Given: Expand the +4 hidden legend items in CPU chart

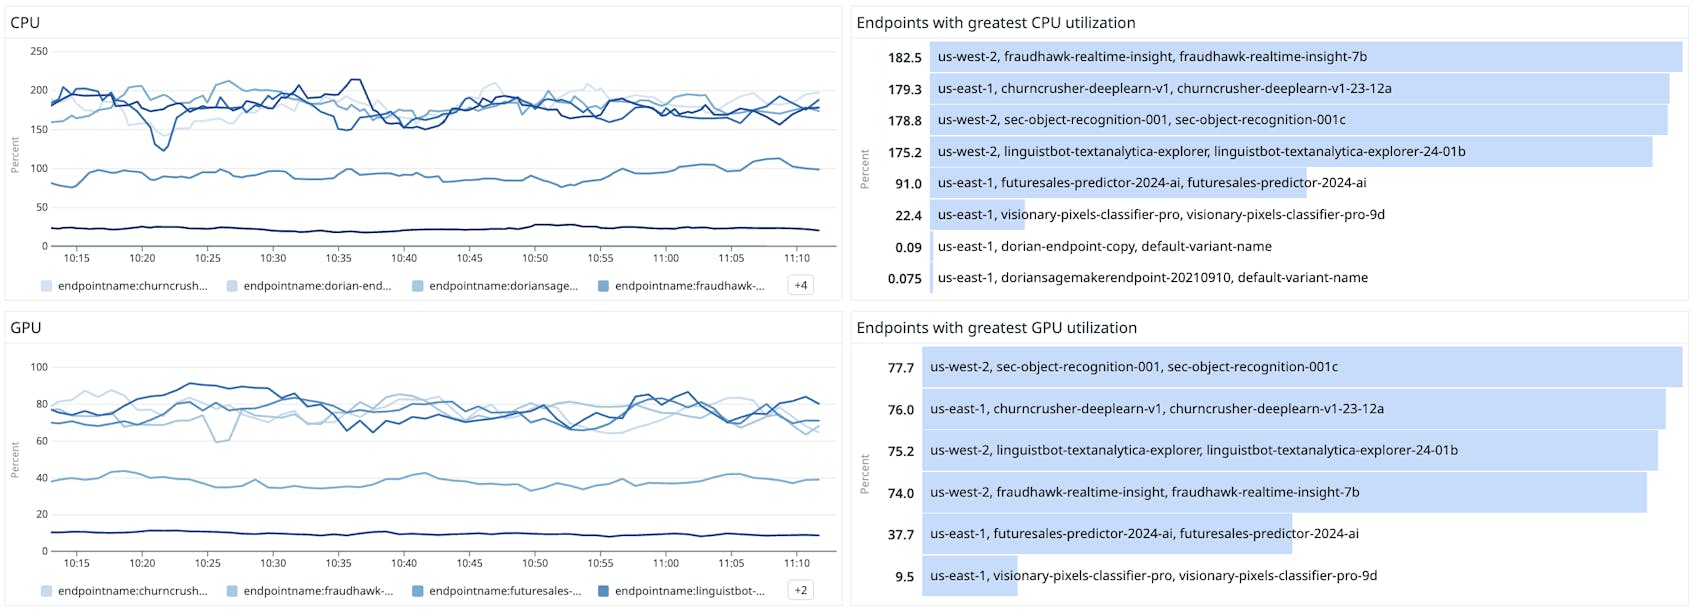Looking at the screenshot, I should tap(801, 285).
